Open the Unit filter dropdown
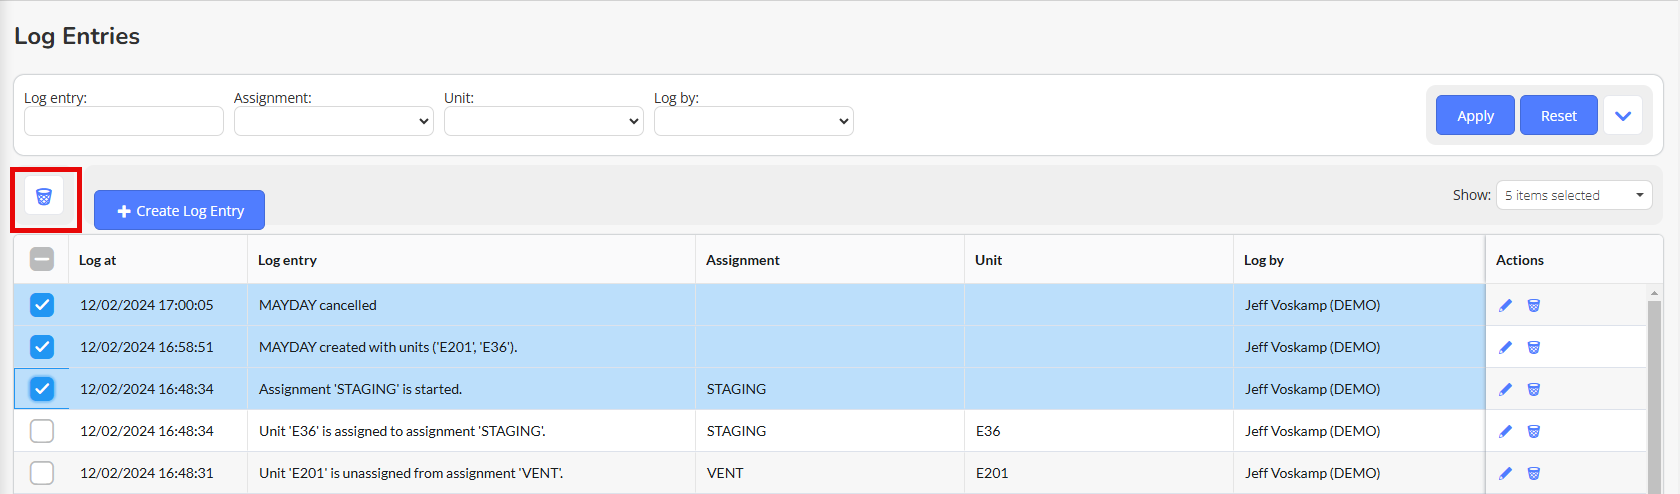The height and width of the screenshot is (494, 1680). [x=543, y=121]
